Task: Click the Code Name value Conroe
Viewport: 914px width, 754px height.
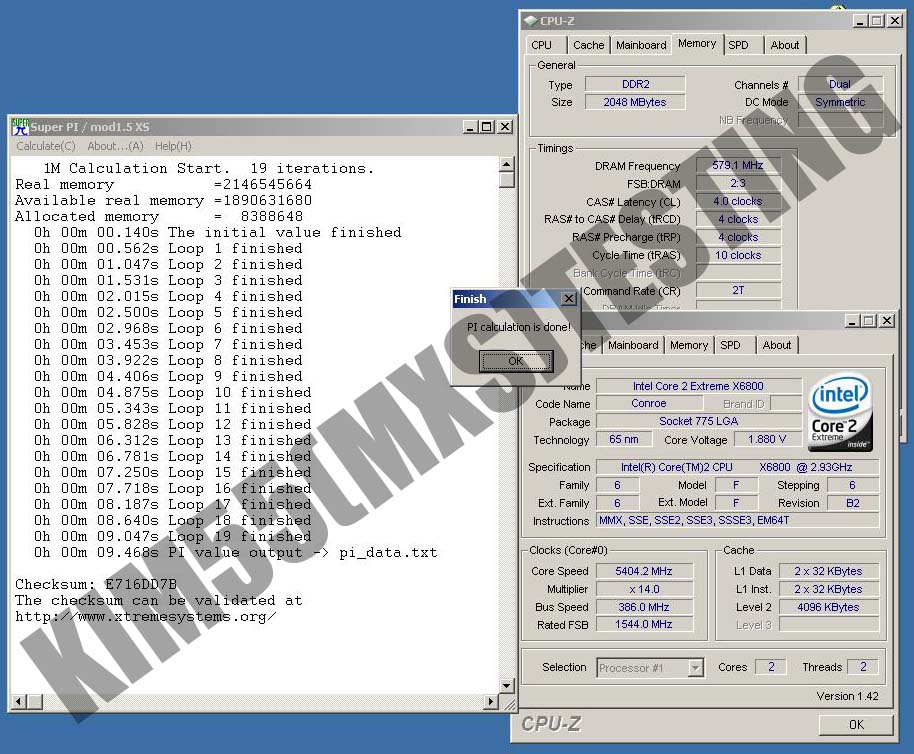Action: (649, 403)
